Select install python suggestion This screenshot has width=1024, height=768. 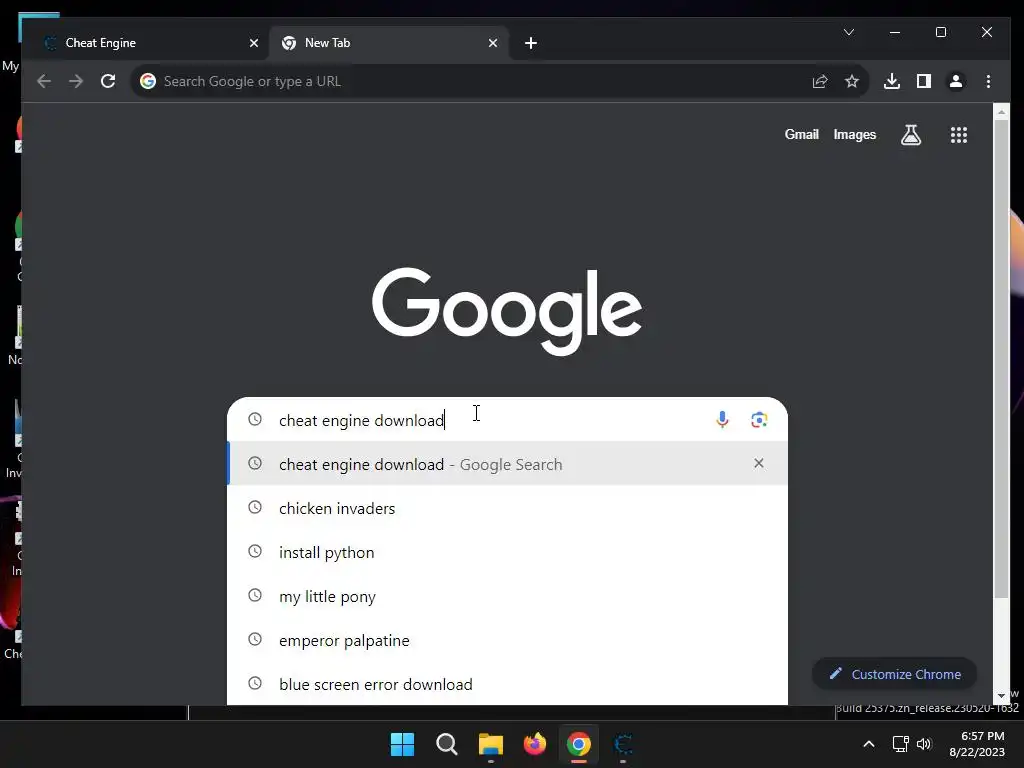point(507,552)
